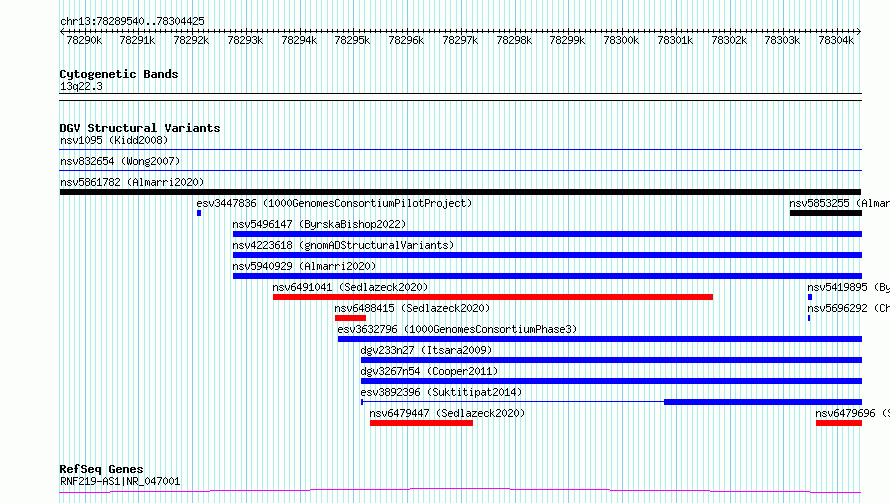Screen dimensions: 890x503
Task: Click the nsv832654 (Wong2007) variant label
Action: click(120, 161)
